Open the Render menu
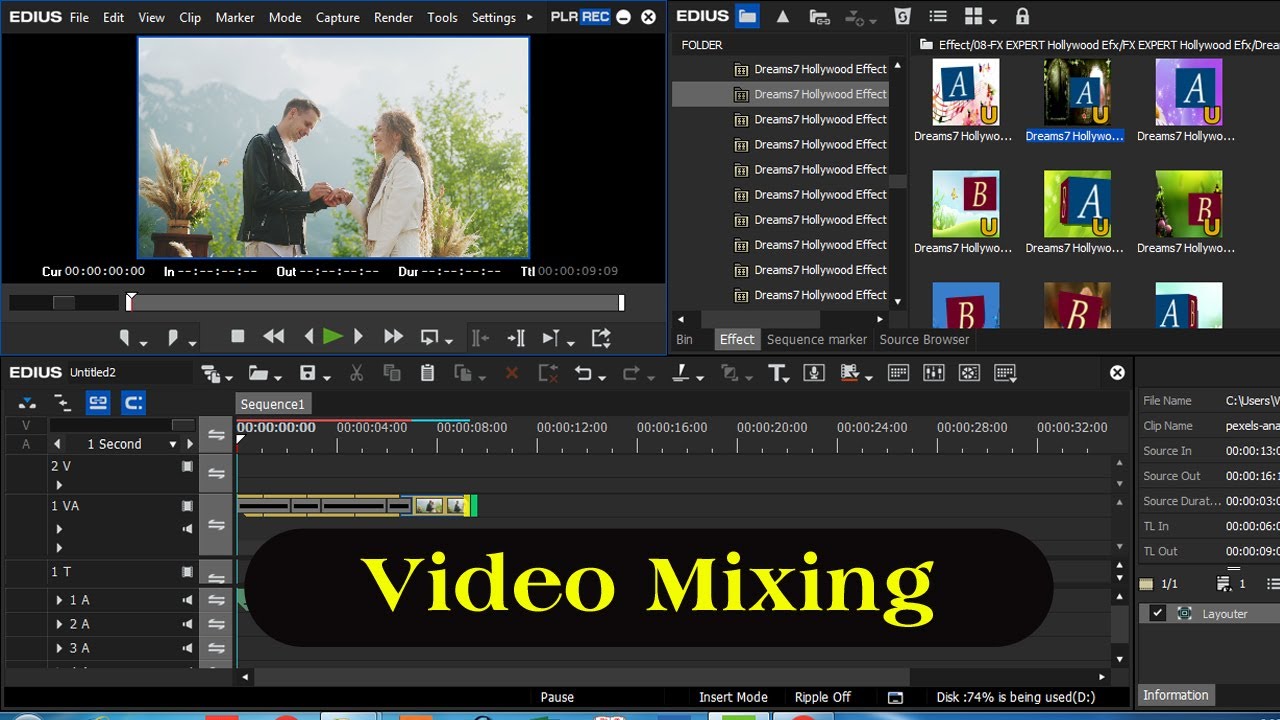This screenshot has height=720, width=1280. [393, 17]
